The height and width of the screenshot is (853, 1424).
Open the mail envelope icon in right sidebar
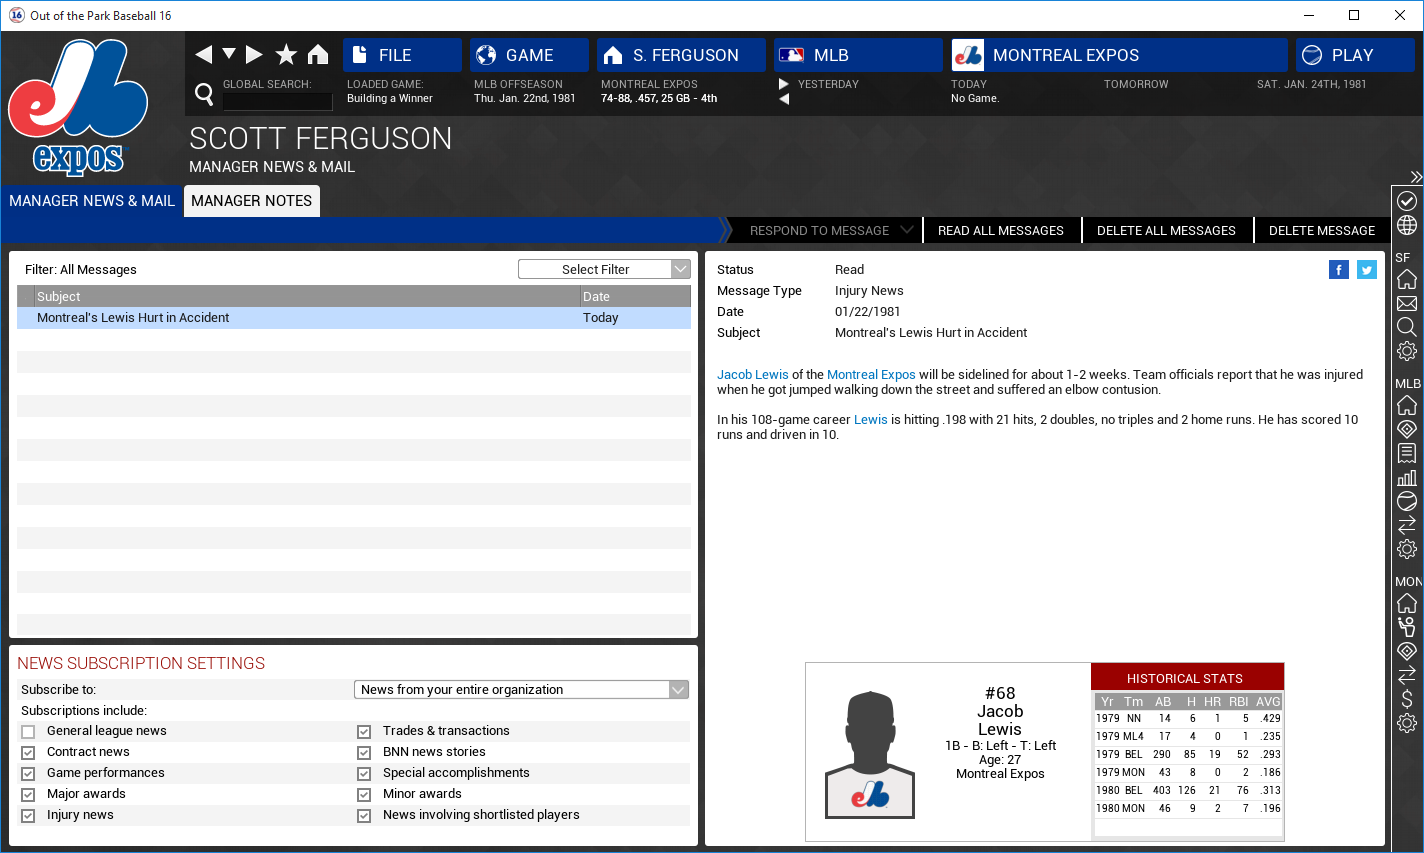tap(1407, 303)
